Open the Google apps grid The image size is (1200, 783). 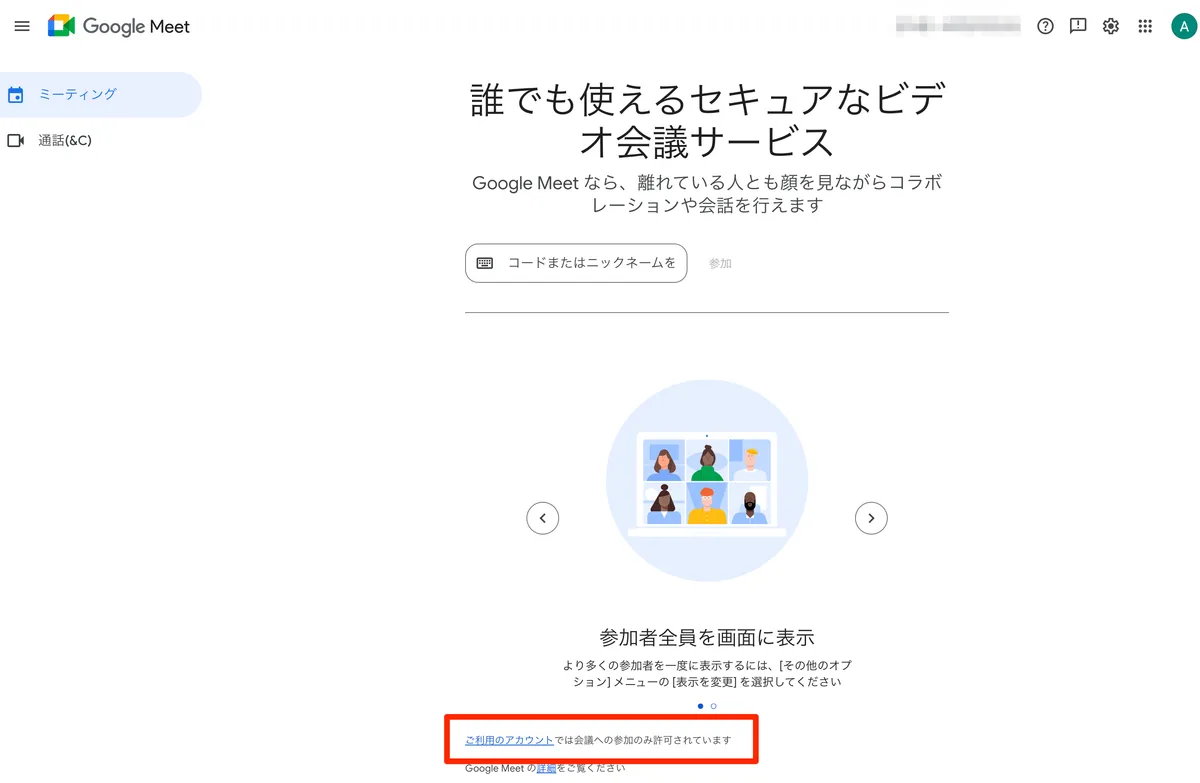click(x=1145, y=27)
